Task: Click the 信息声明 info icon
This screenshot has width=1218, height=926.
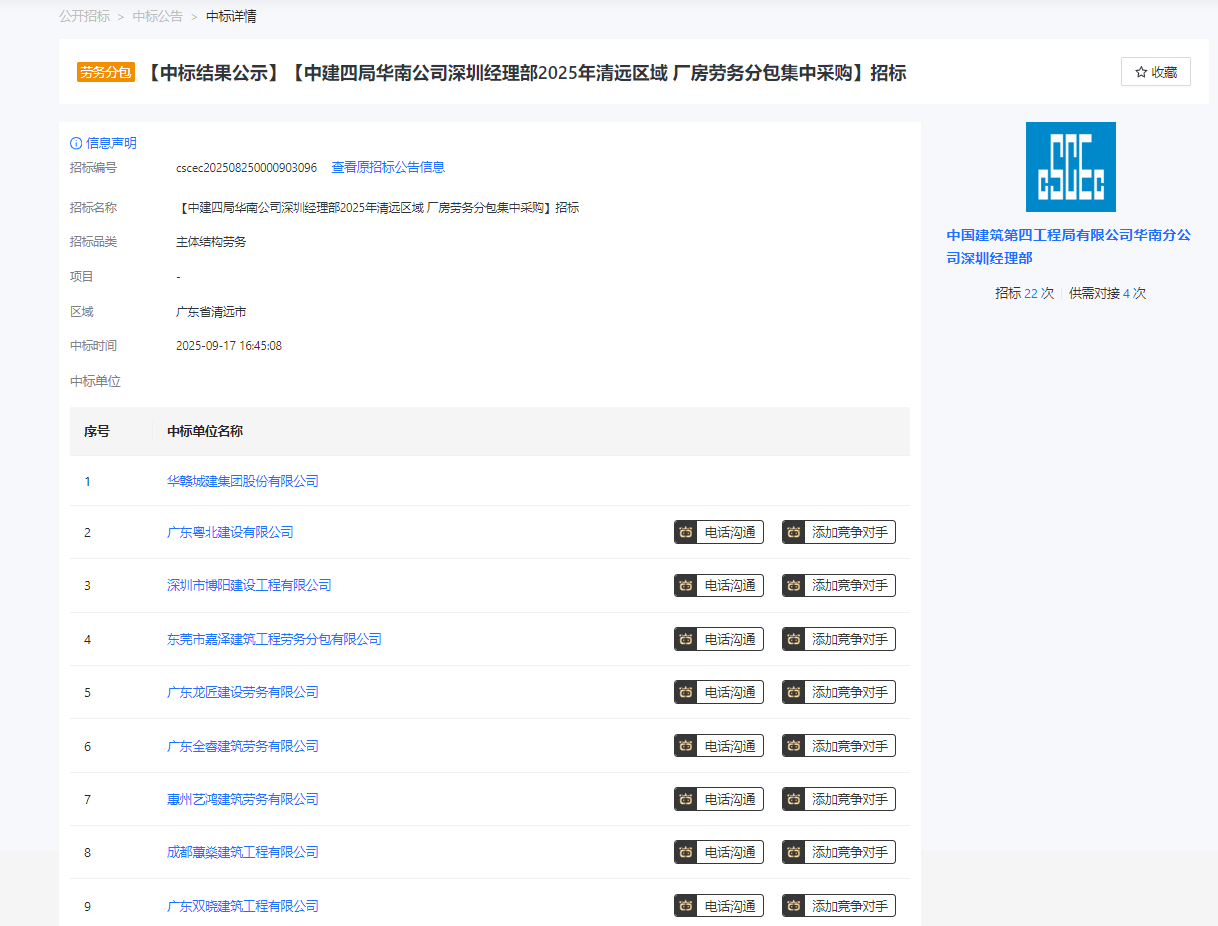Action: (x=76, y=143)
